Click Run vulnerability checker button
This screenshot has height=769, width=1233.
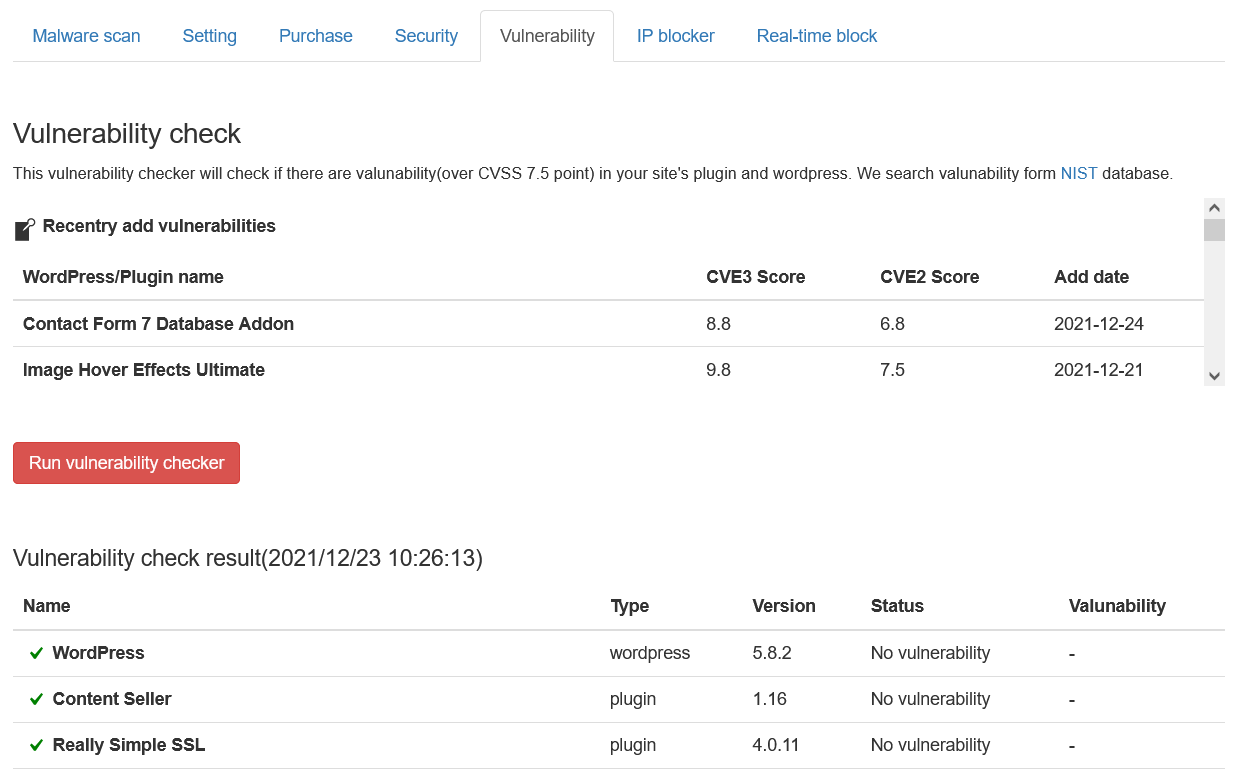(x=126, y=463)
